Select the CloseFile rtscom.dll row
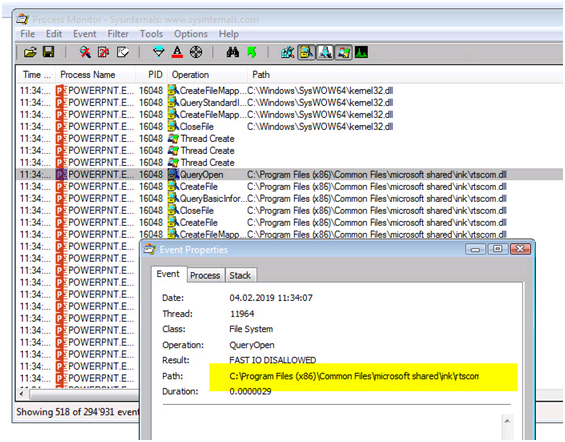This screenshot has height=442, width=565. pyautogui.click(x=290, y=210)
